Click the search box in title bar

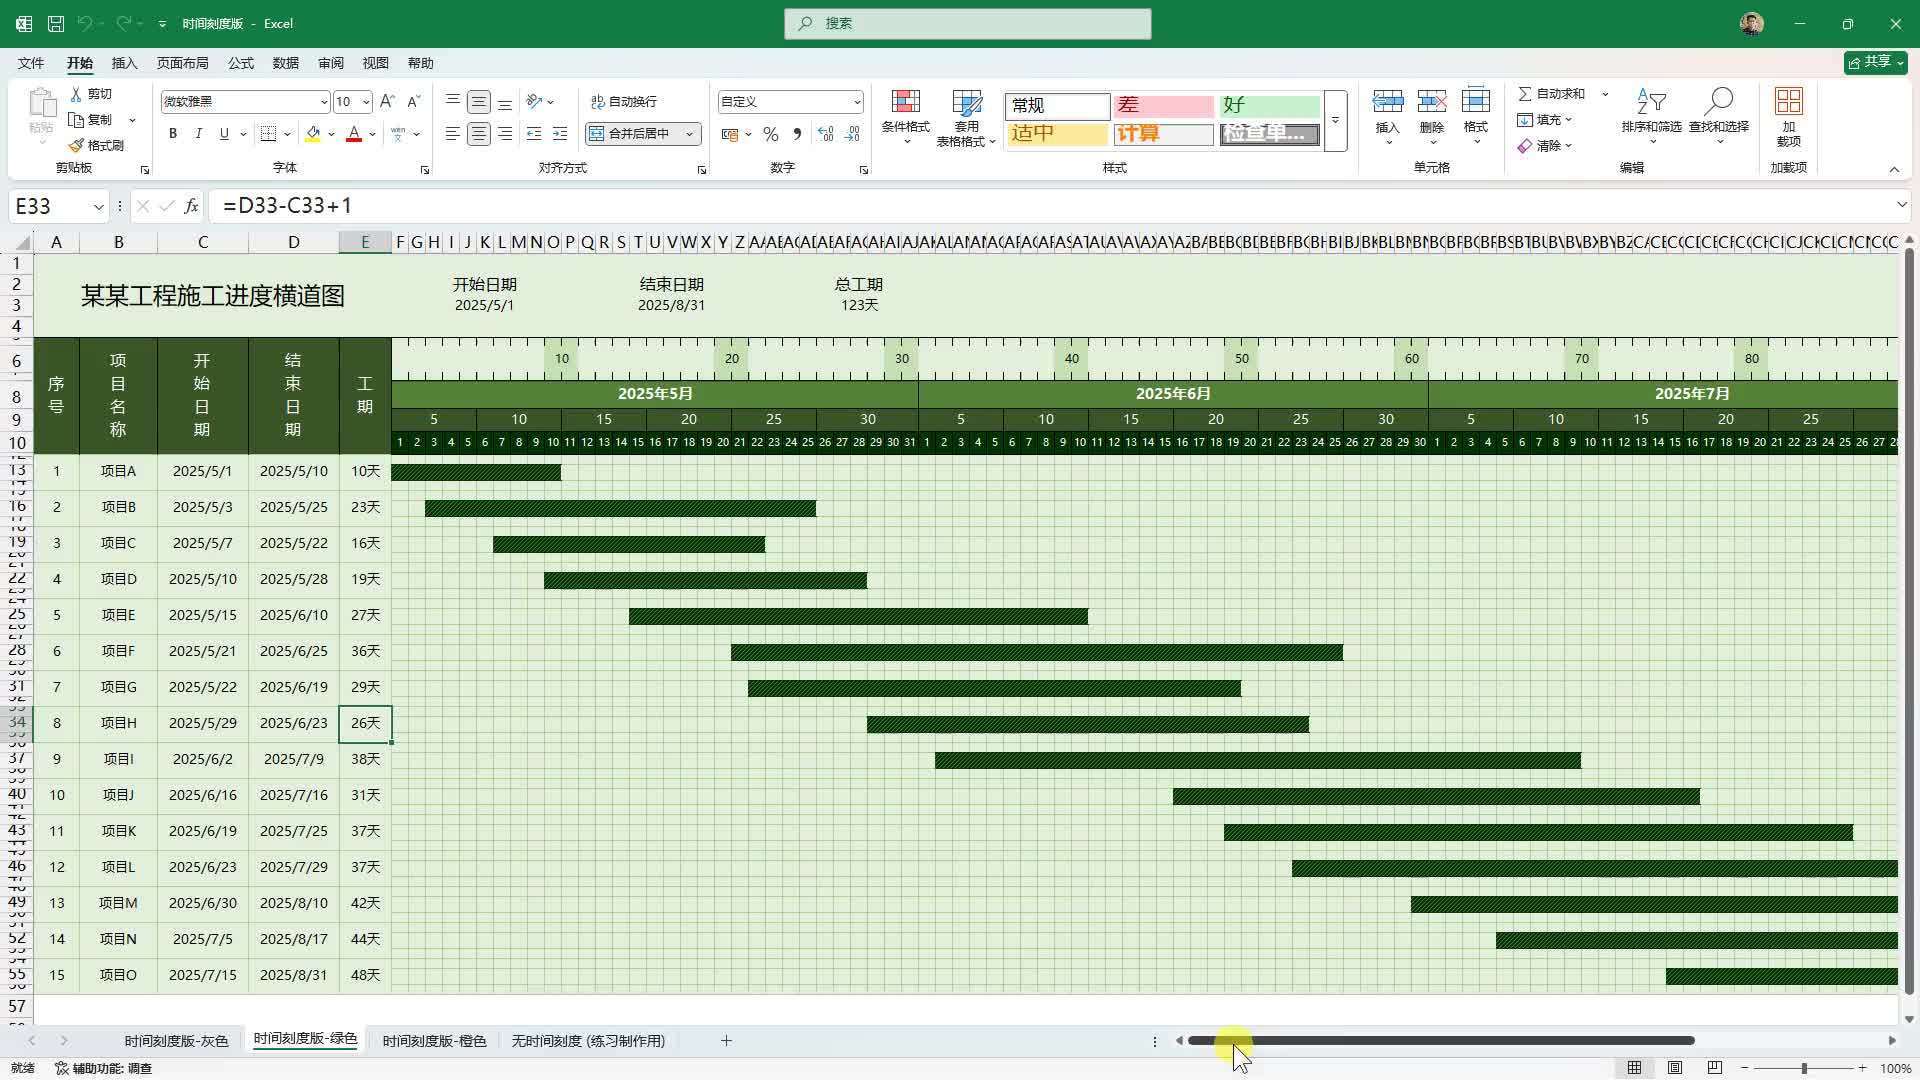(x=967, y=23)
